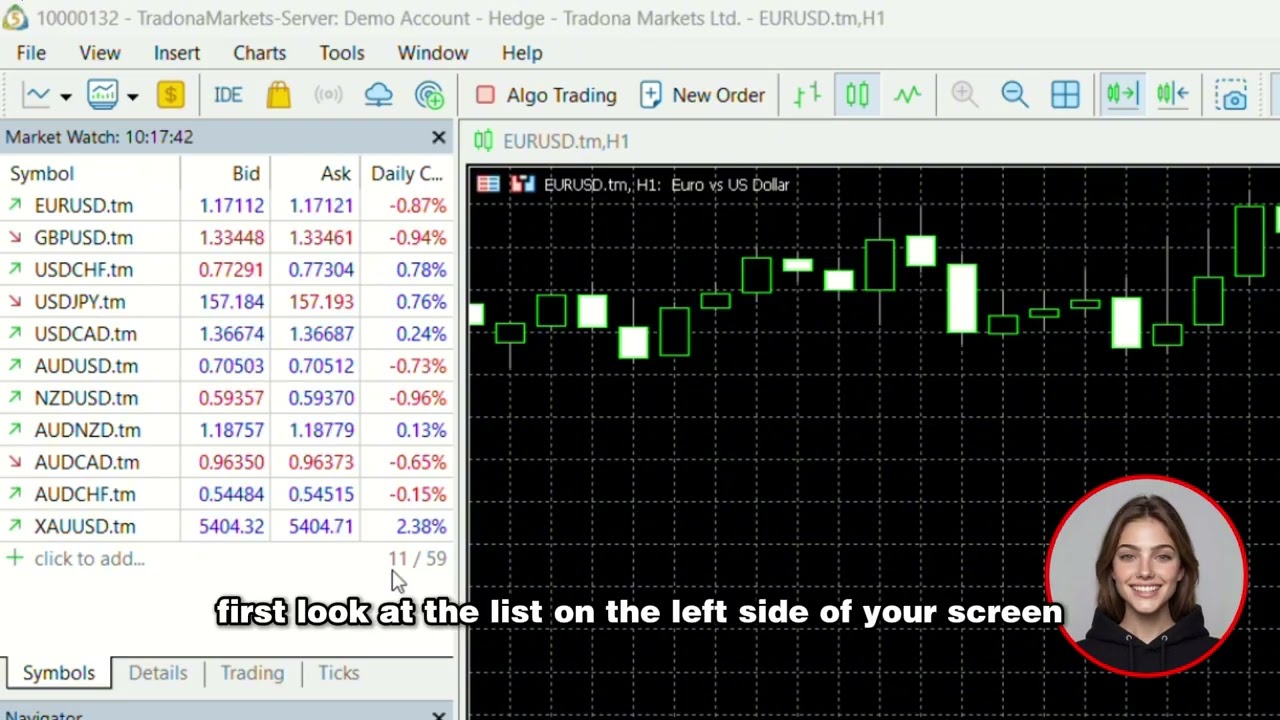
Task: Open the Insert menu
Action: tap(177, 53)
